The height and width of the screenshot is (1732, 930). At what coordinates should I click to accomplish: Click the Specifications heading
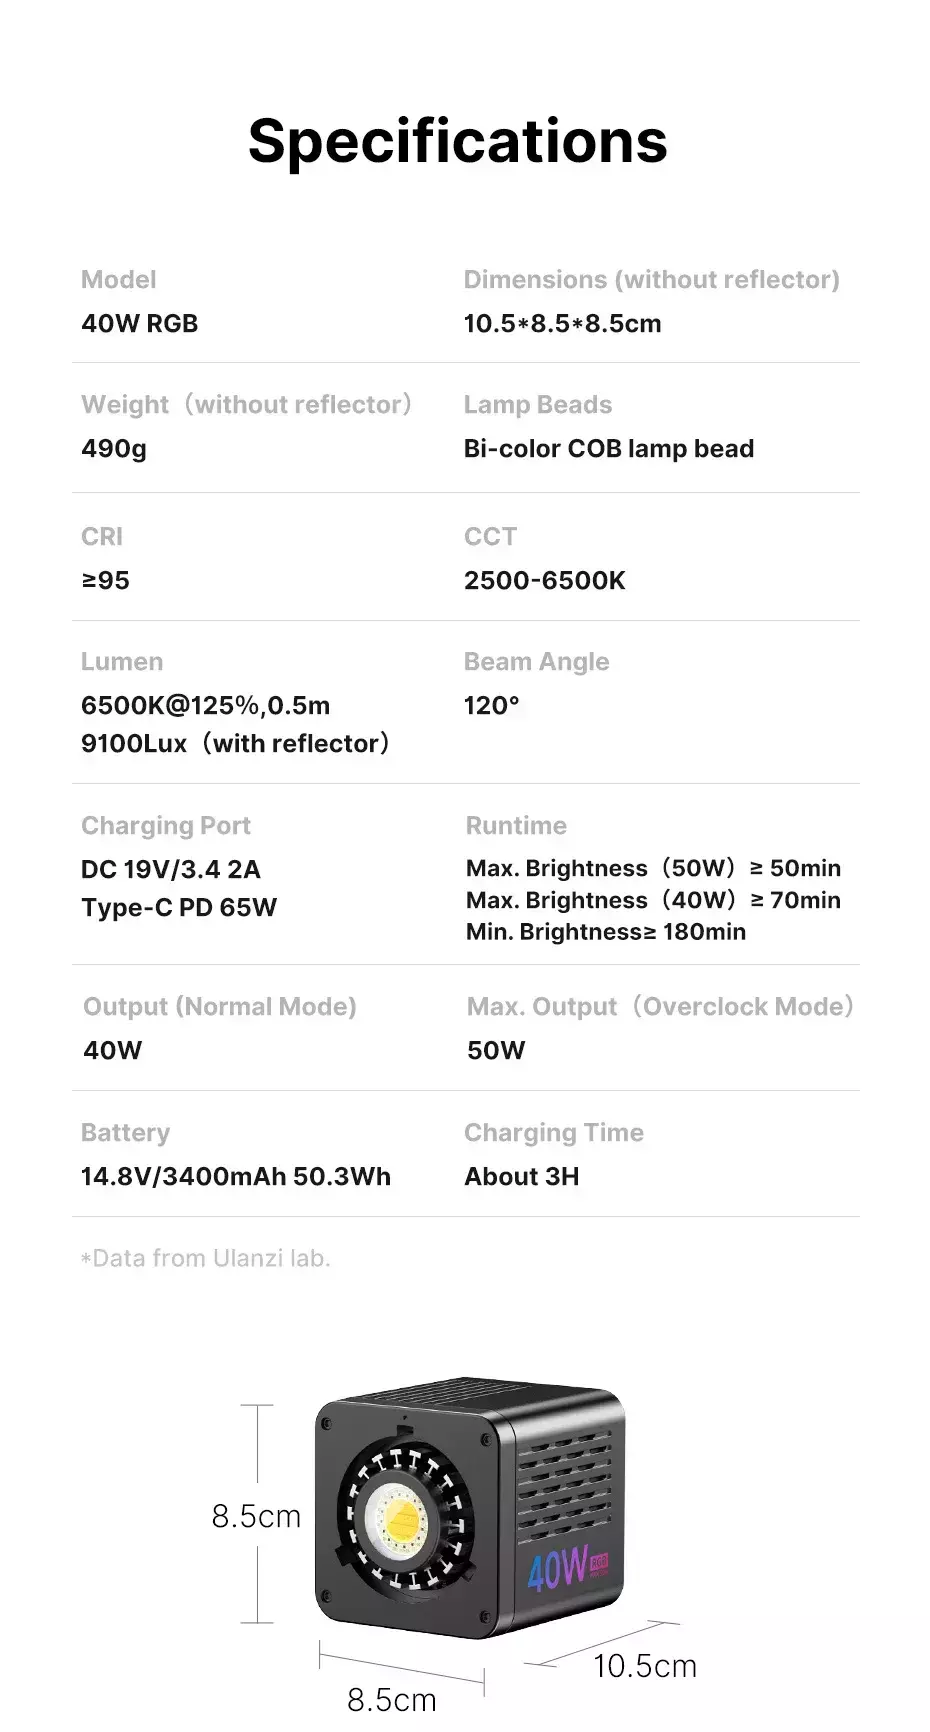tap(457, 141)
